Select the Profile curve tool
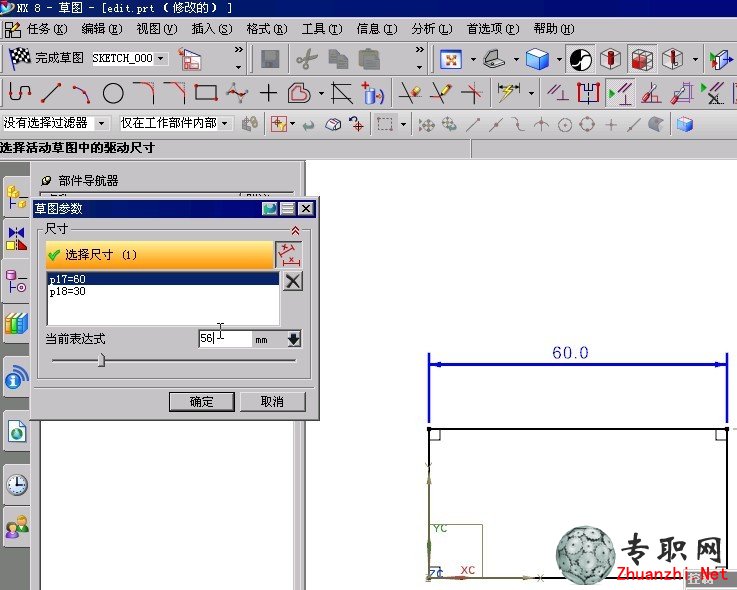The image size is (737, 590). click(x=20, y=93)
